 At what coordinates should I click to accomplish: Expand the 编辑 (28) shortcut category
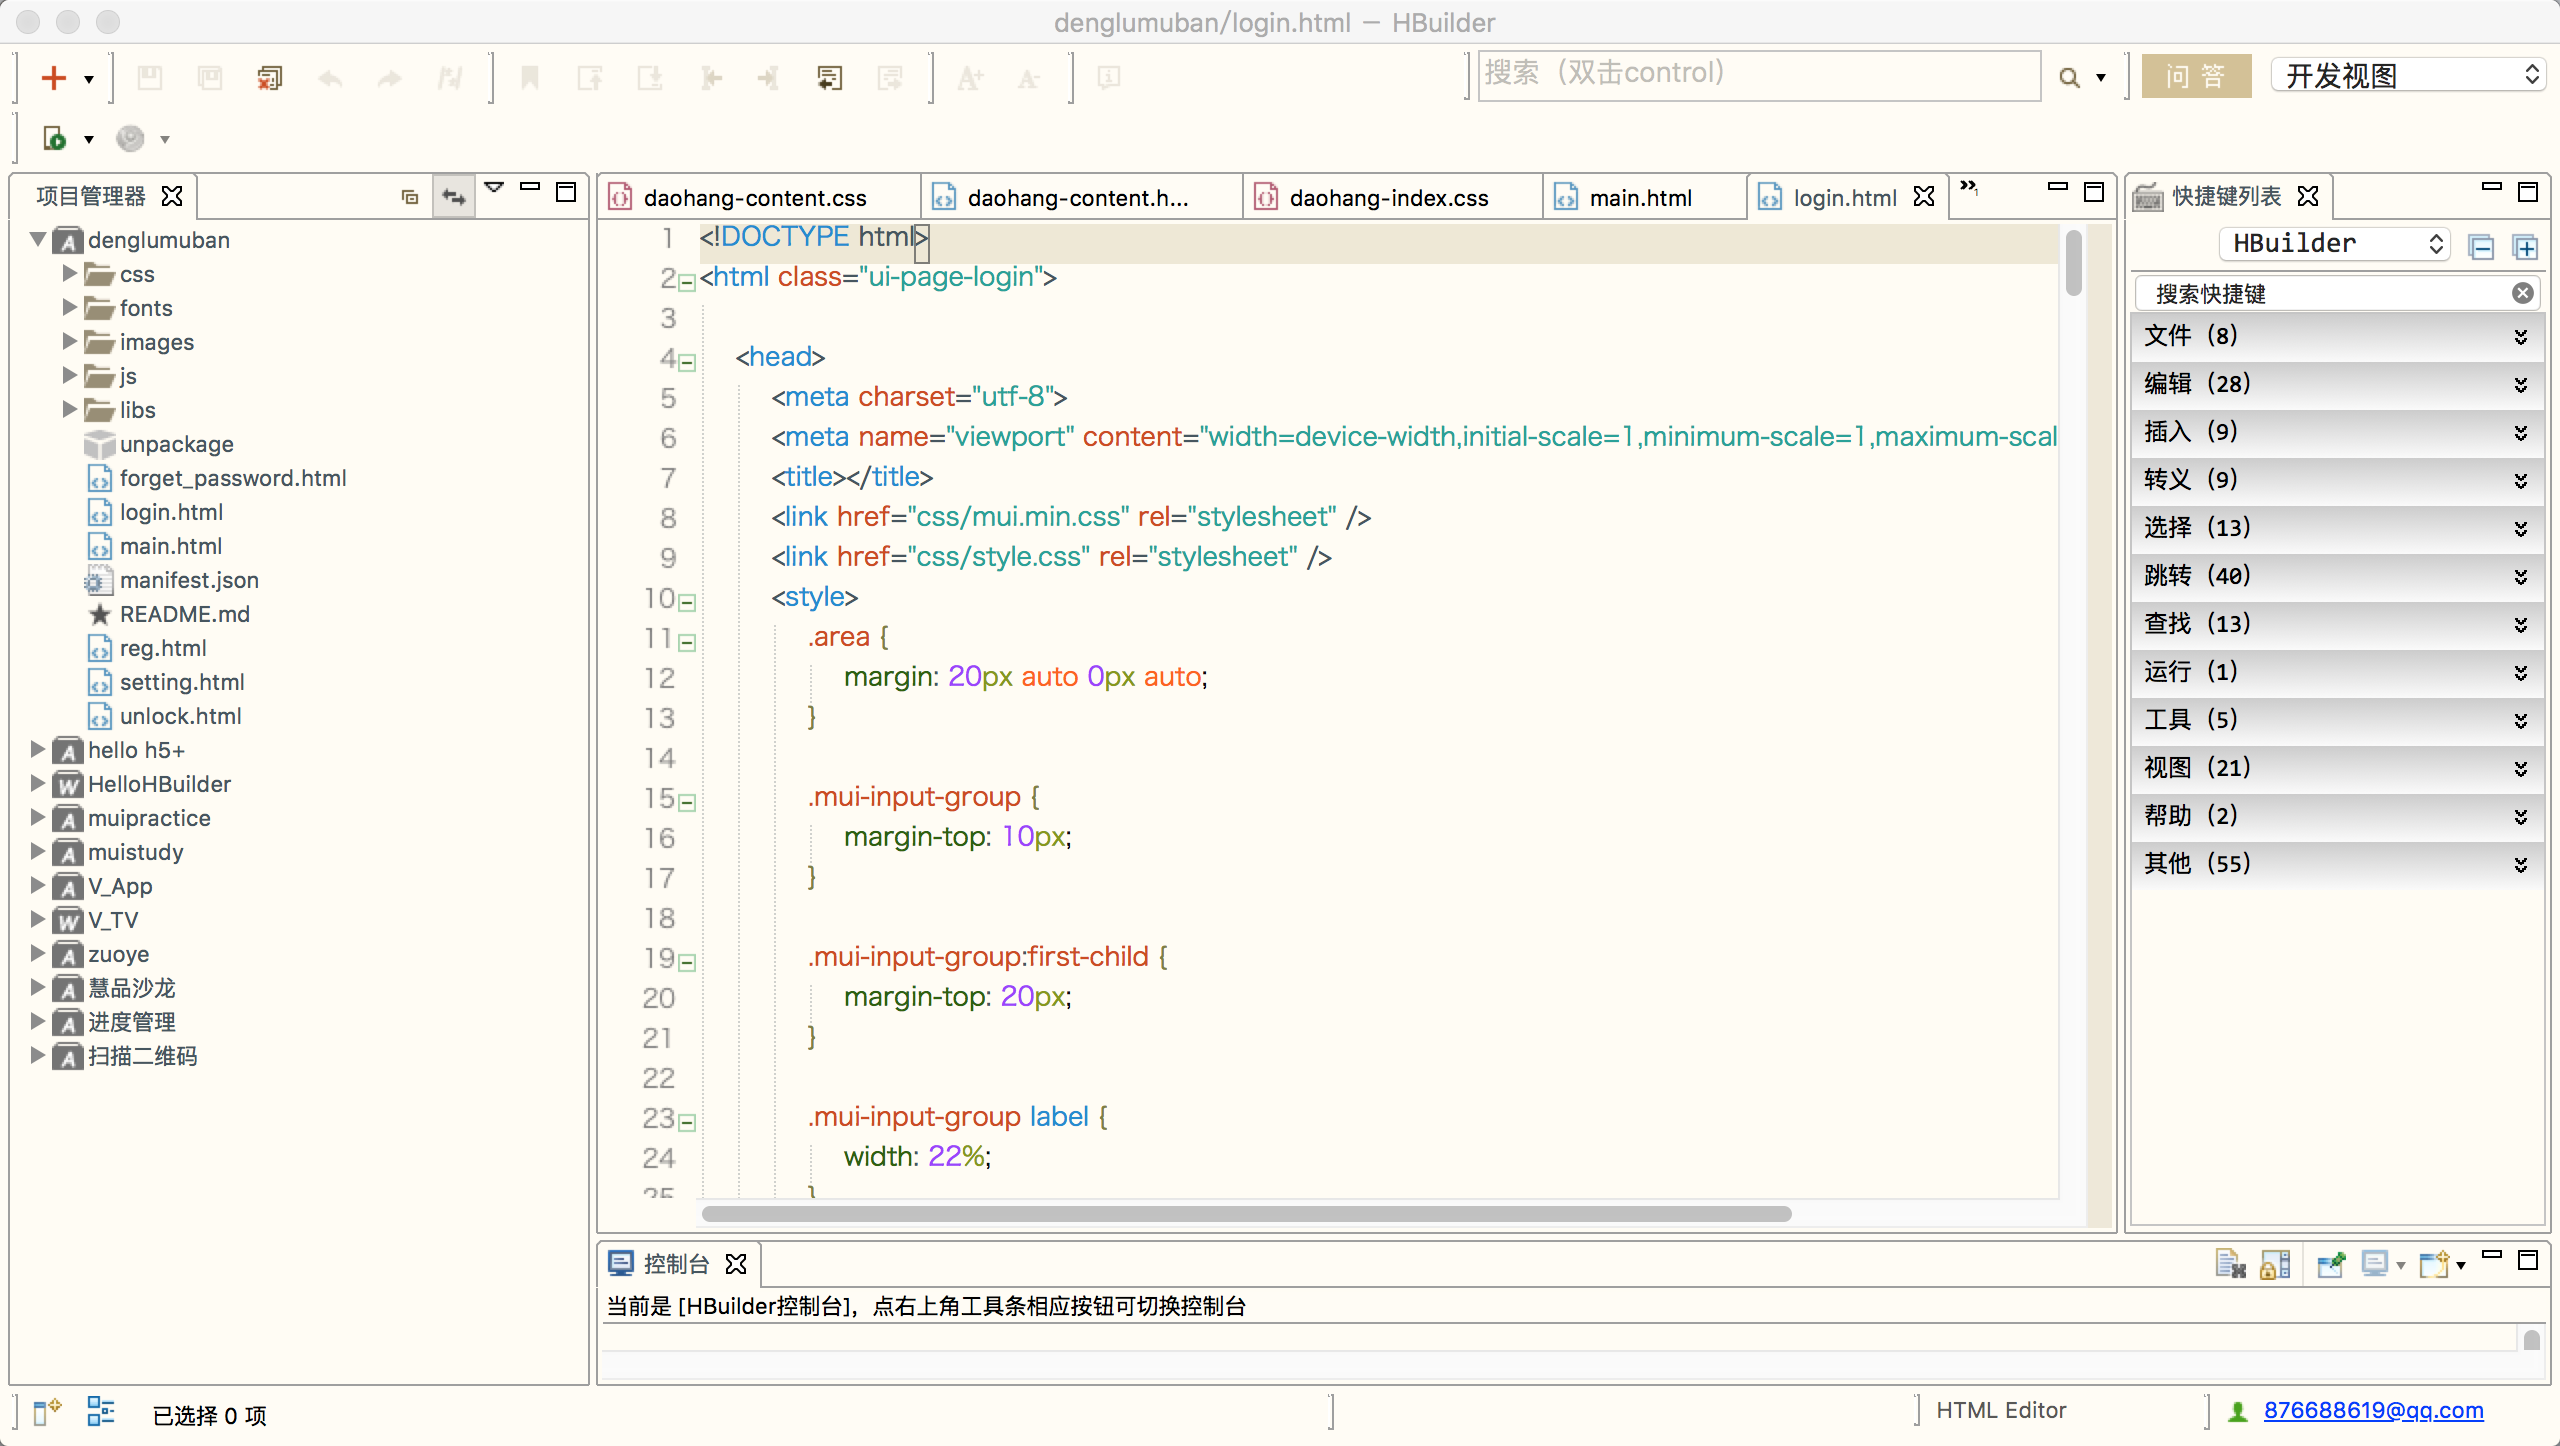pos(2336,384)
